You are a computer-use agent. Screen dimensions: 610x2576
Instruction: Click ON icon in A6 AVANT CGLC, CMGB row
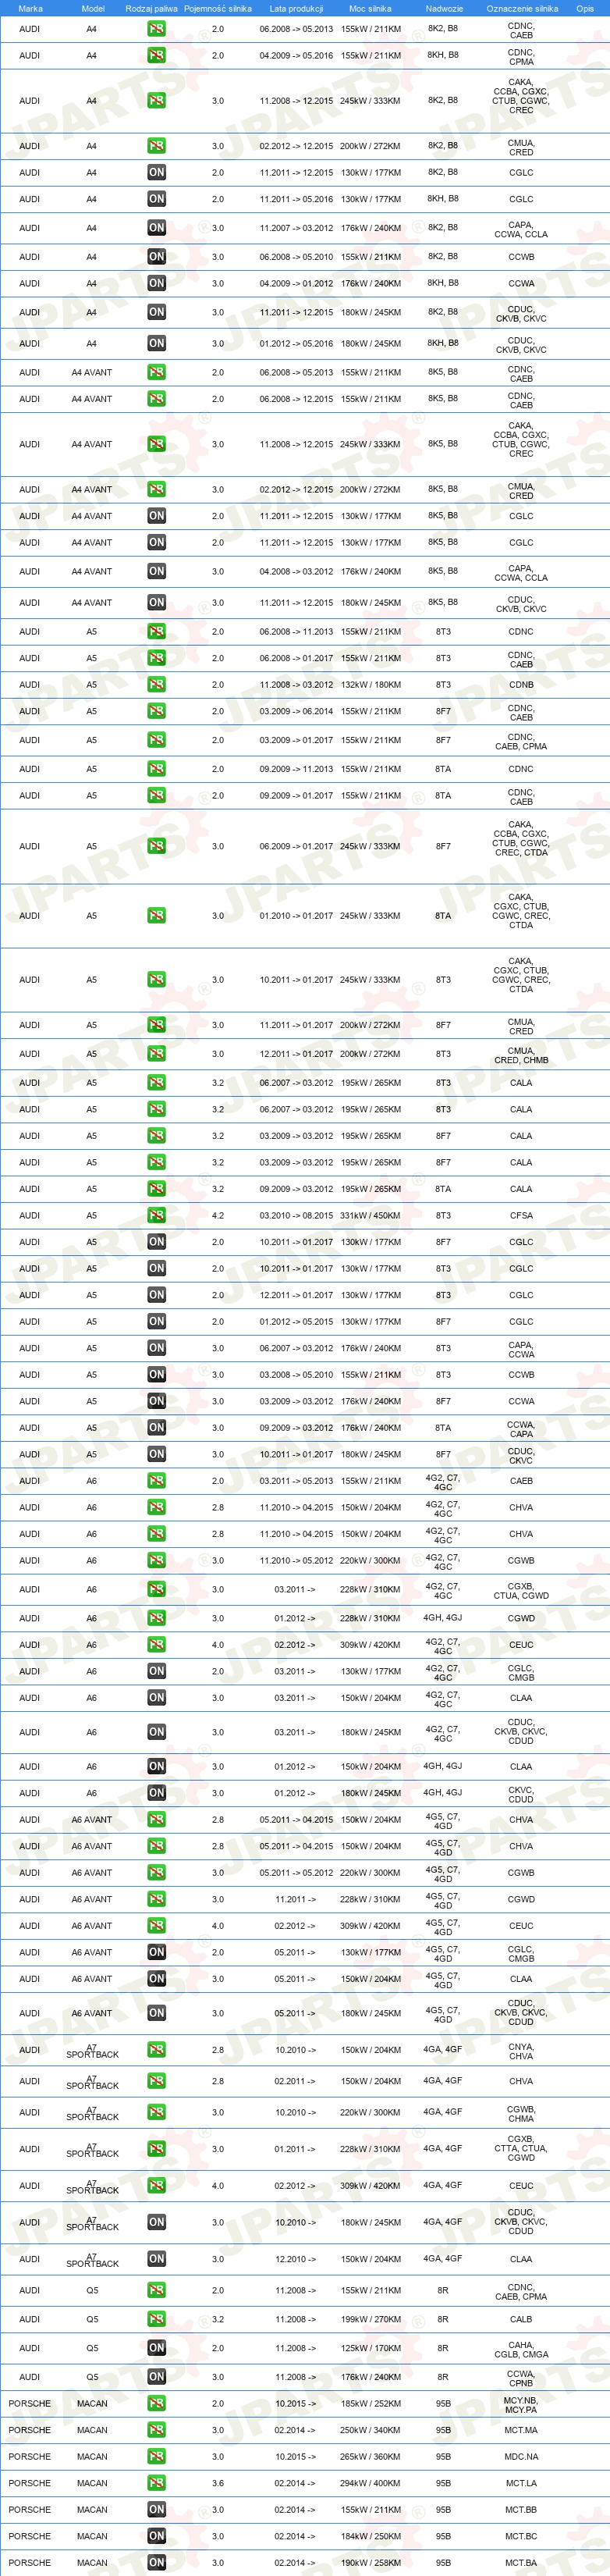[157, 1952]
